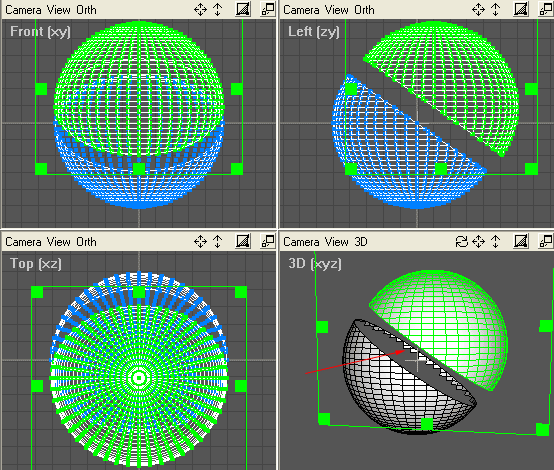
Task: Toggle shading mode icon in Front view header
Action: [x=243, y=9]
